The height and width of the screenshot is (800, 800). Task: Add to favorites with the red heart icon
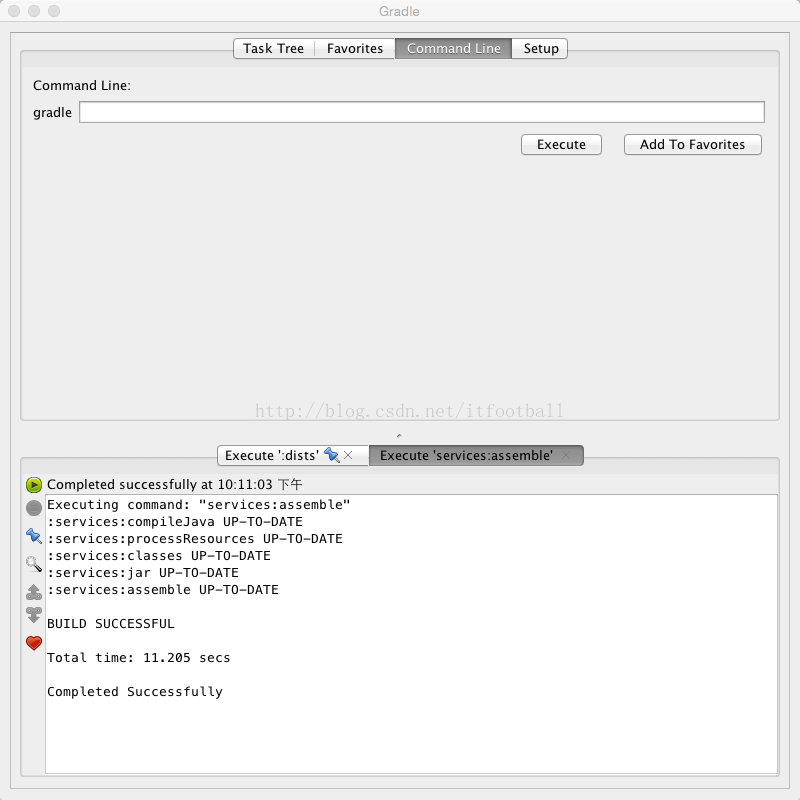click(x=34, y=643)
